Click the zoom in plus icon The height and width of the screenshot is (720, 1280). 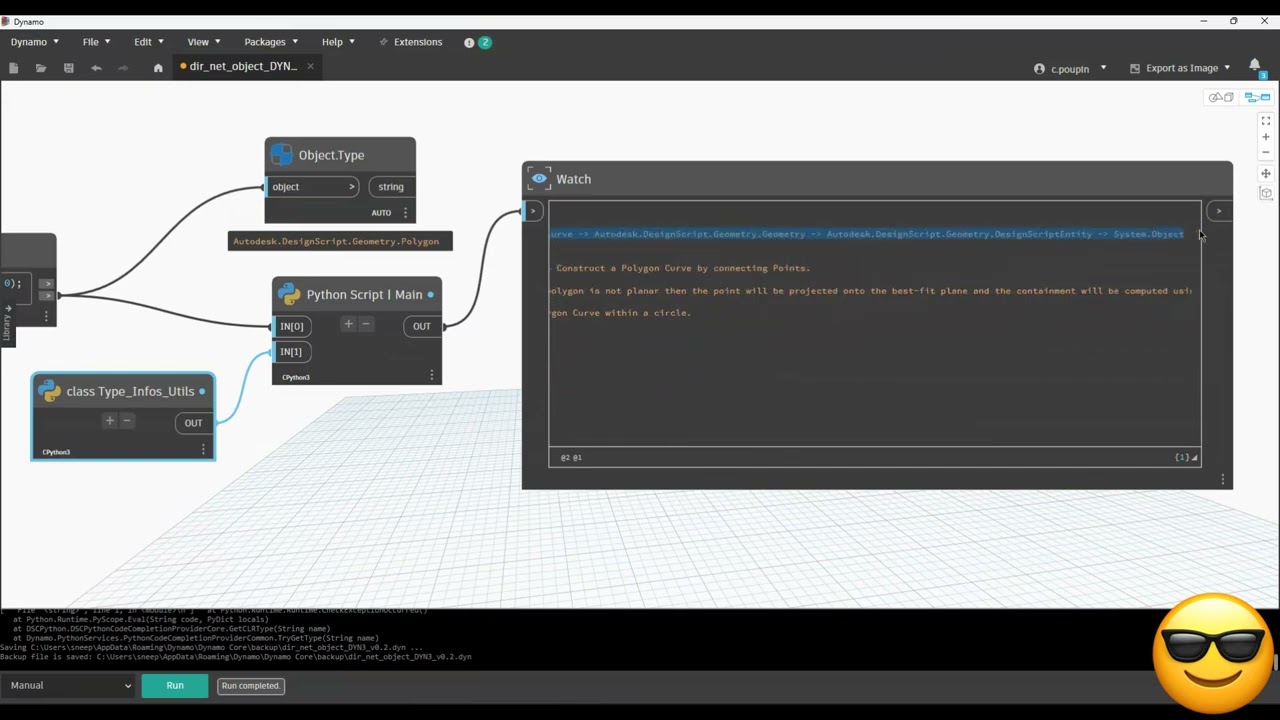(1266, 137)
